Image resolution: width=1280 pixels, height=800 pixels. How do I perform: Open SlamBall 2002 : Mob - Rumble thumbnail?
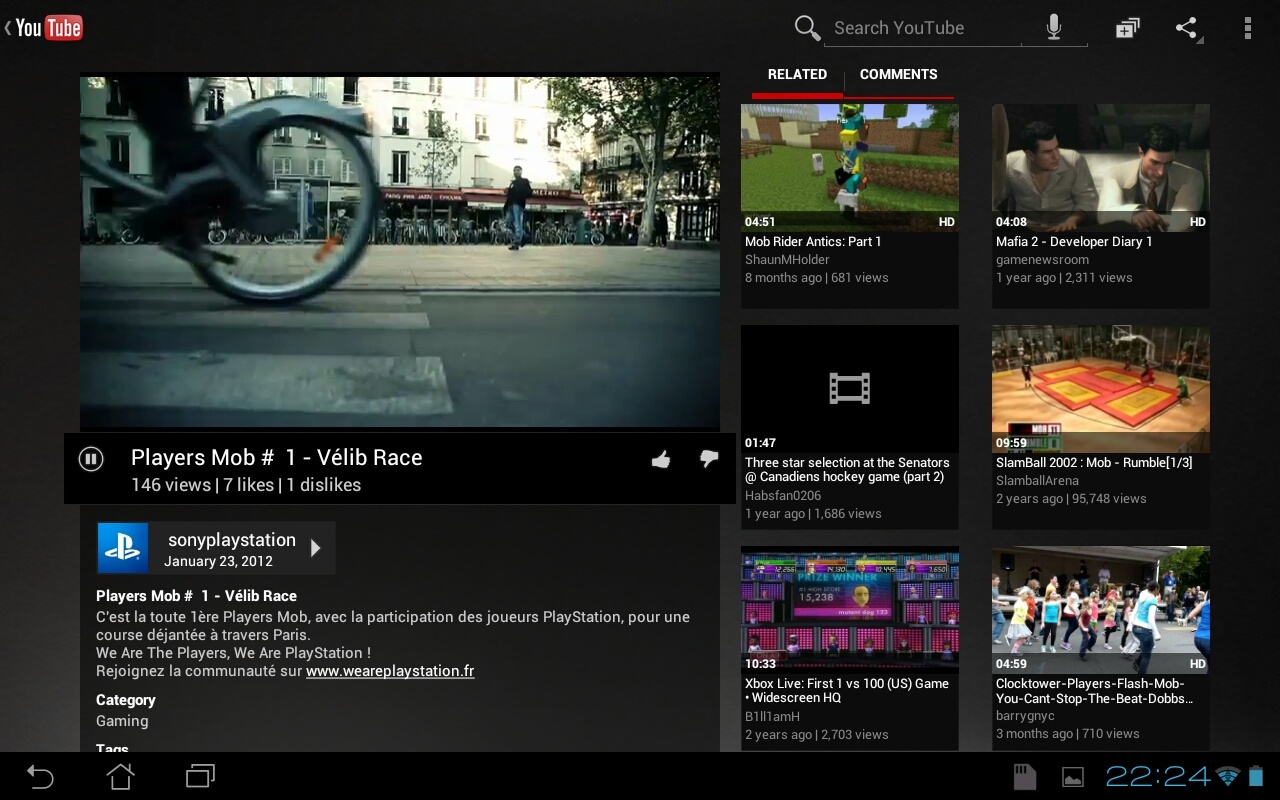point(1101,388)
